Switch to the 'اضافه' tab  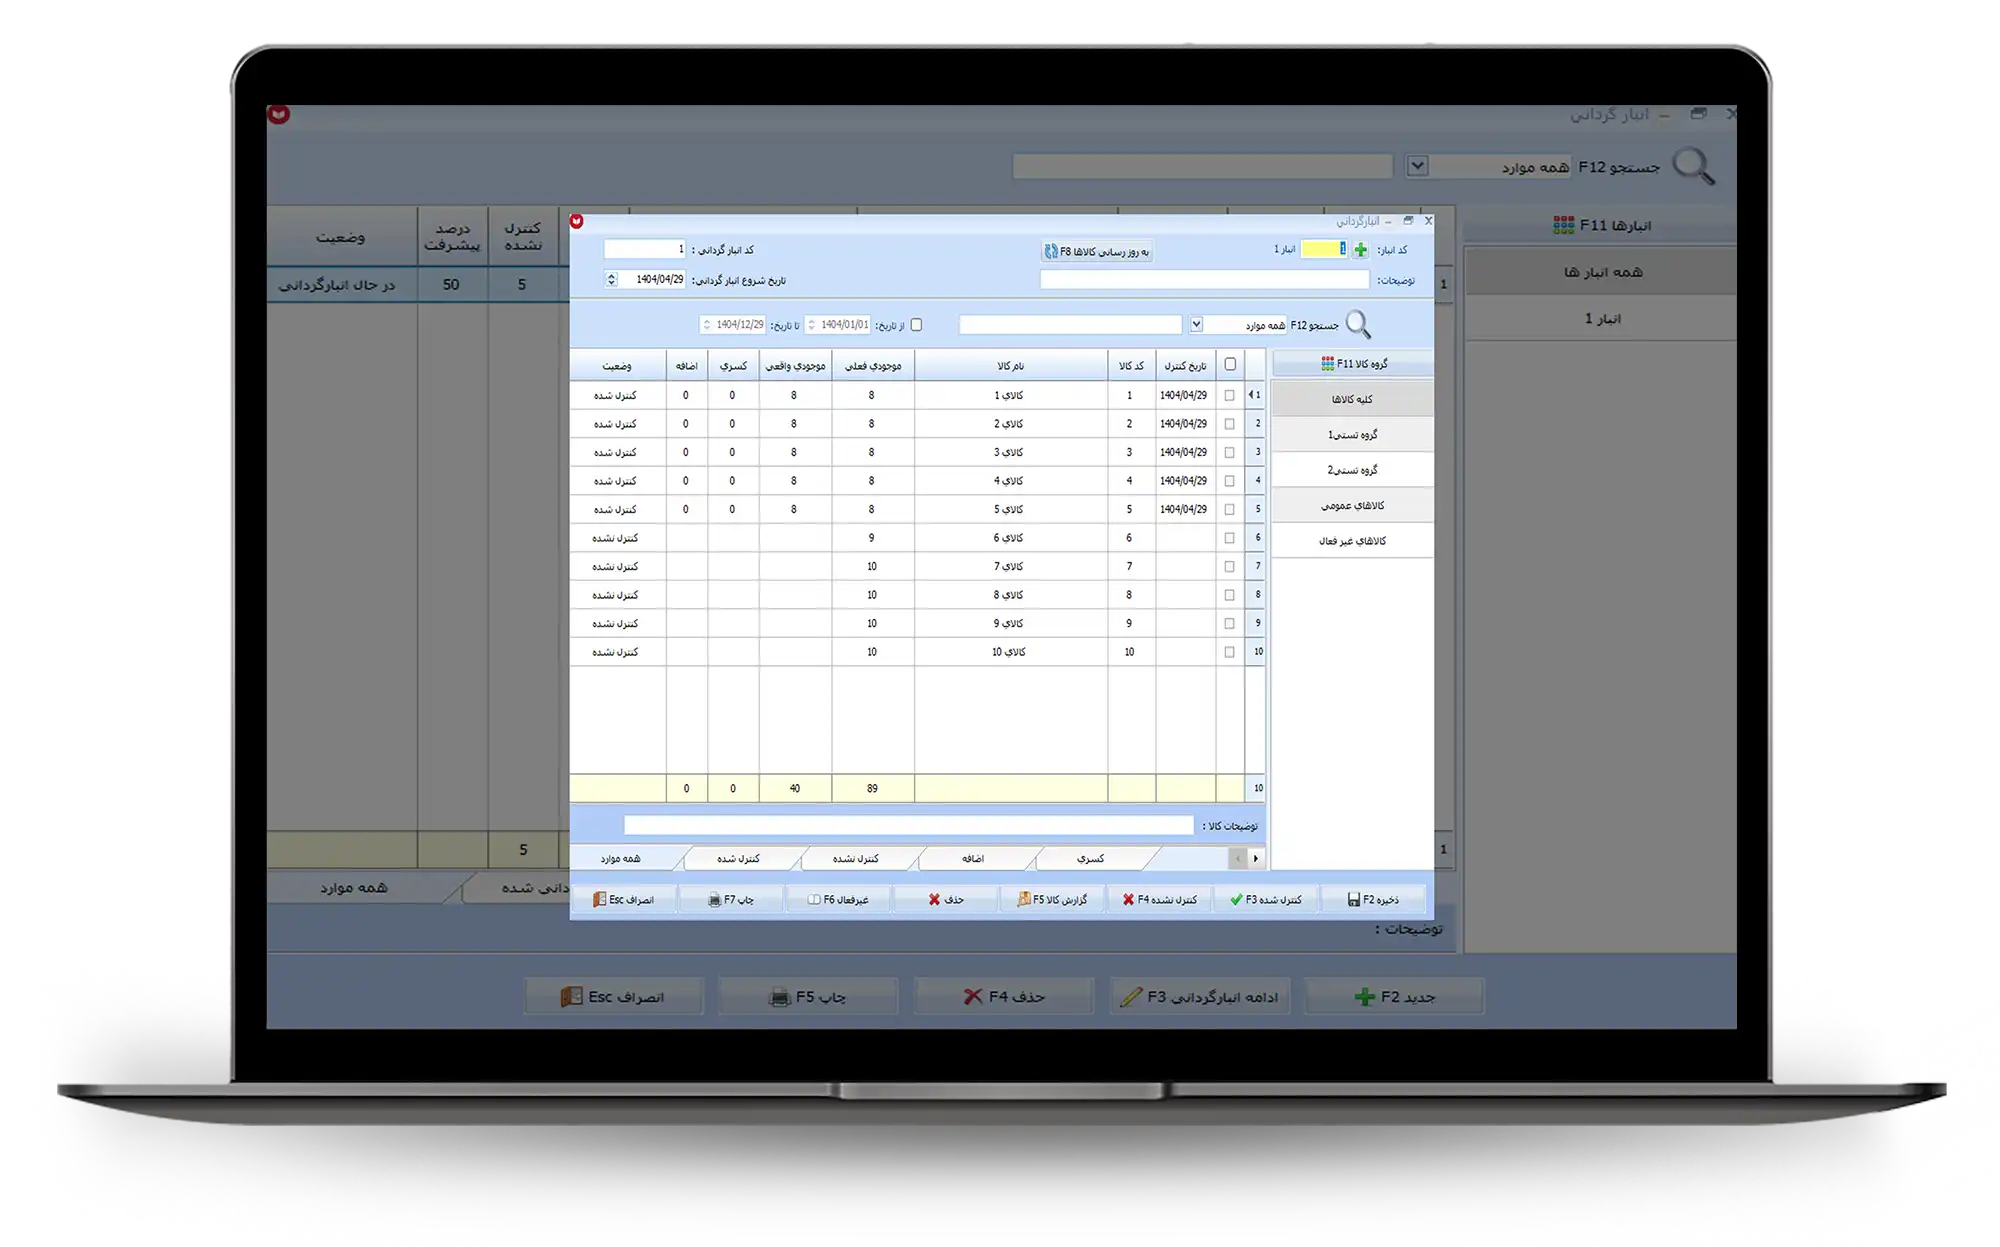[x=973, y=859]
